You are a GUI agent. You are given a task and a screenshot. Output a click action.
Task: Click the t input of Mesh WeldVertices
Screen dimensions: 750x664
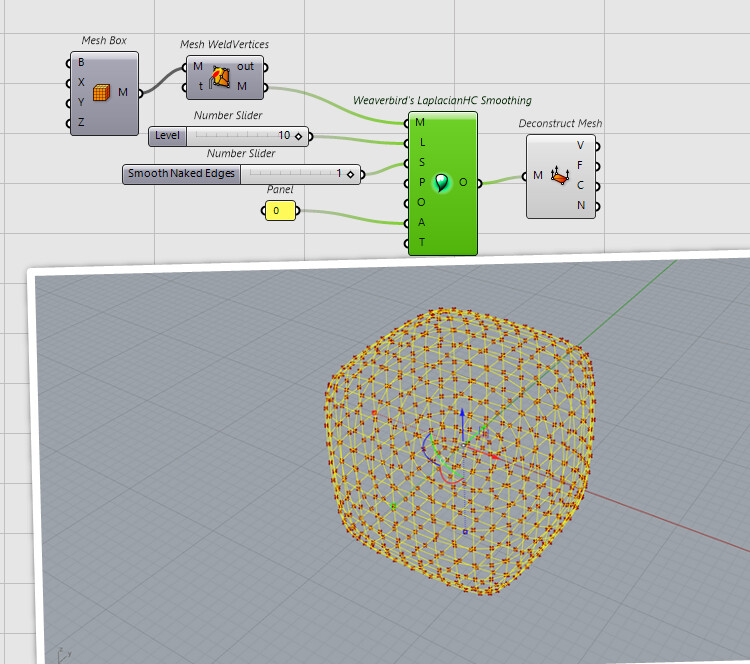pyautogui.click(x=200, y=86)
